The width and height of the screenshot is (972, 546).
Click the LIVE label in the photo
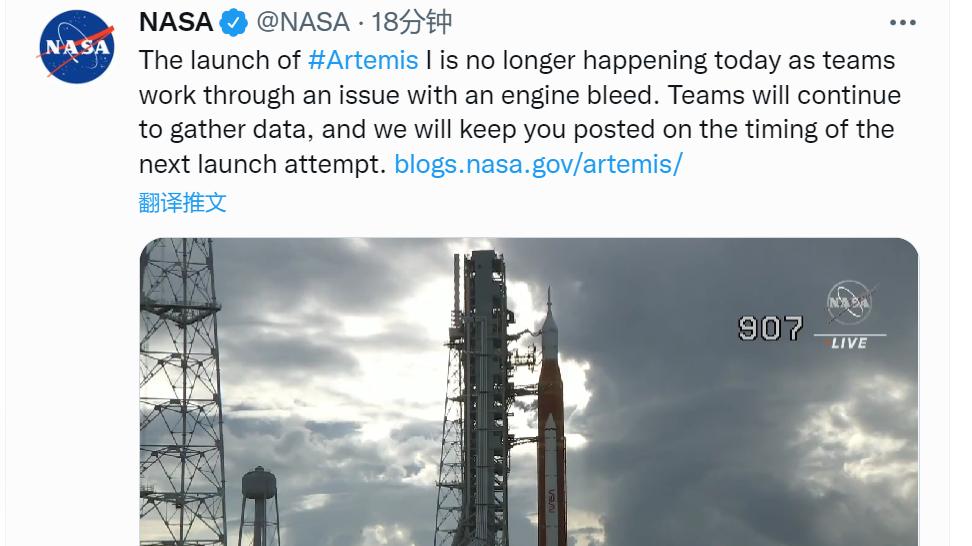(849, 343)
